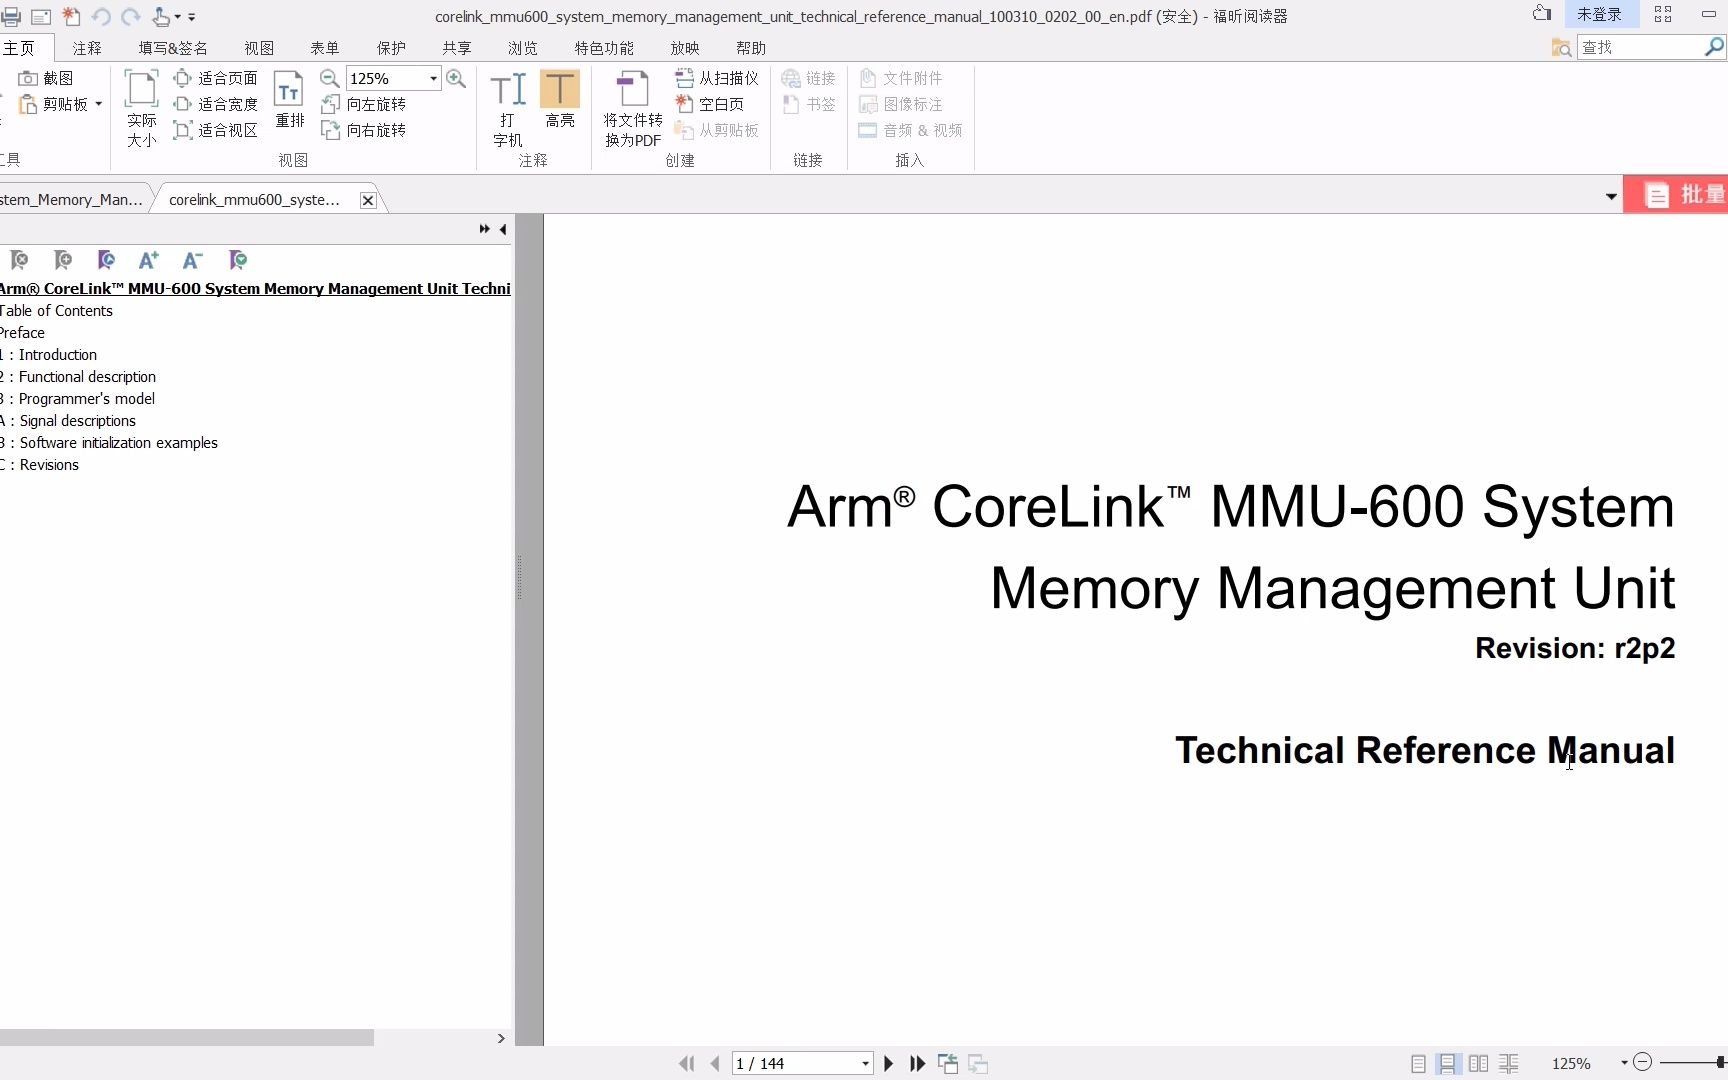Open the 保护 Protect ribbon tab
The height and width of the screenshot is (1080, 1728).
(x=391, y=48)
